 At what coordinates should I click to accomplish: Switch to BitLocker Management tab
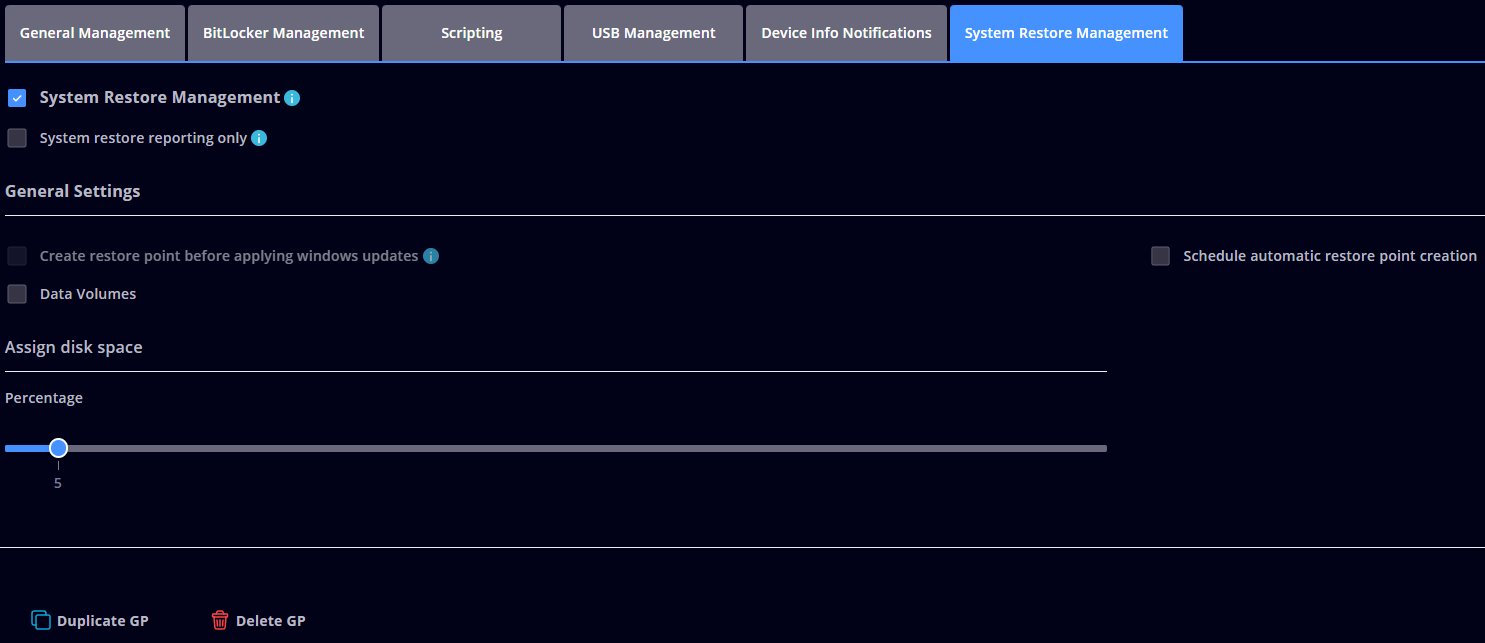[x=283, y=33]
